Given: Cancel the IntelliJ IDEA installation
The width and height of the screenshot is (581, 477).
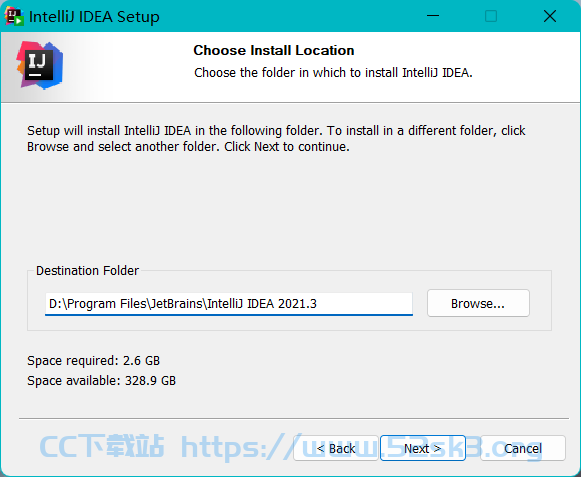Looking at the screenshot, I should click(x=523, y=448).
